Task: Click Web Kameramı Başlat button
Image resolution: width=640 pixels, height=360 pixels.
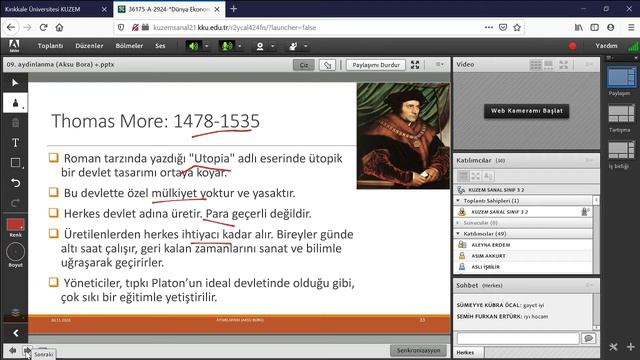Action: pos(527,111)
